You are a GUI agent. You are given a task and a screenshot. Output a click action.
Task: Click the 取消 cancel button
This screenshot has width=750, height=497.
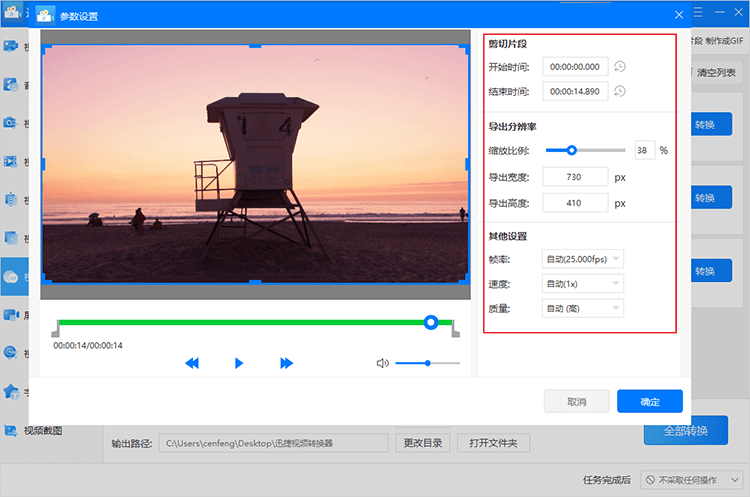click(x=576, y=401)
